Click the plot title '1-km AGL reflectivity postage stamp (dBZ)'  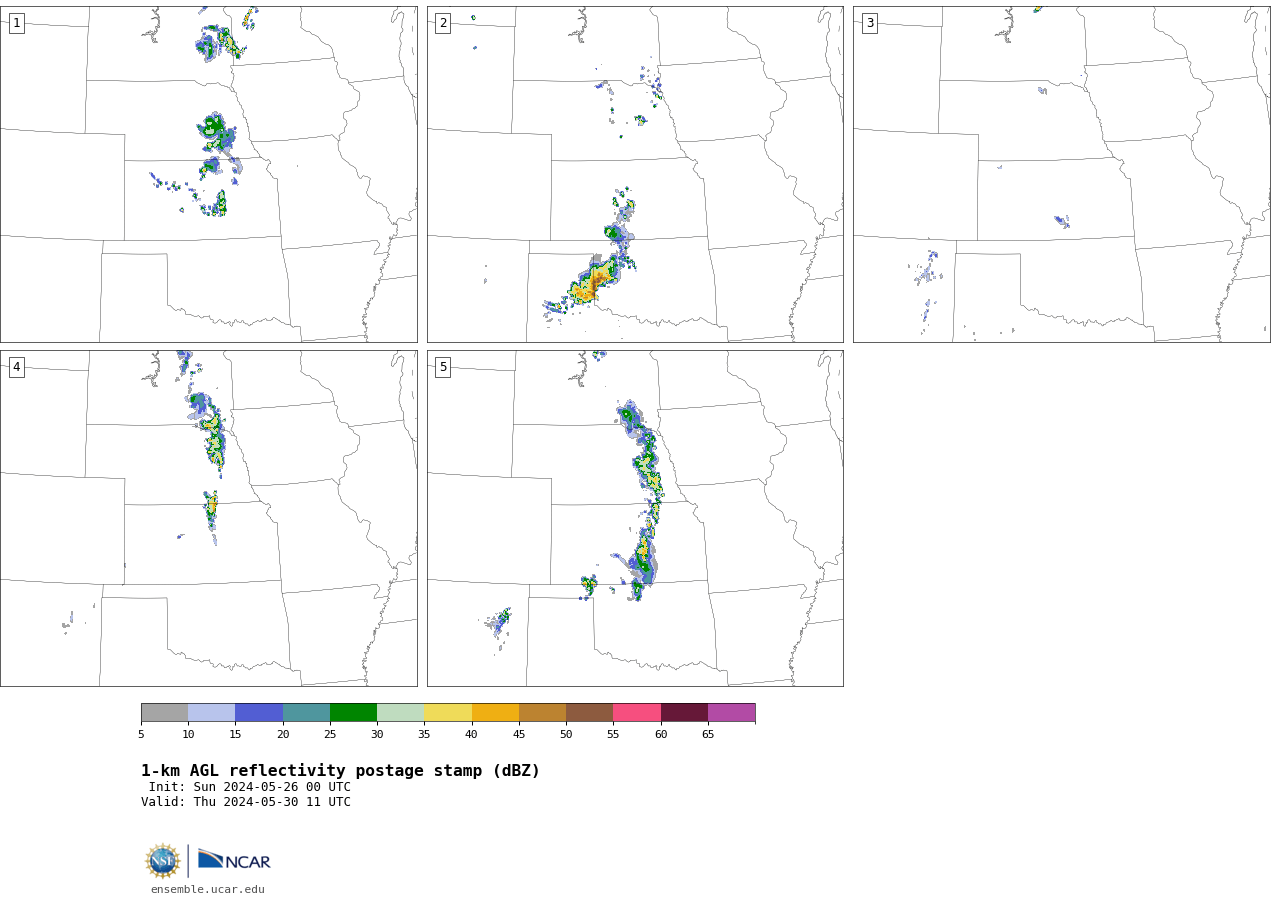click(340, 771)
